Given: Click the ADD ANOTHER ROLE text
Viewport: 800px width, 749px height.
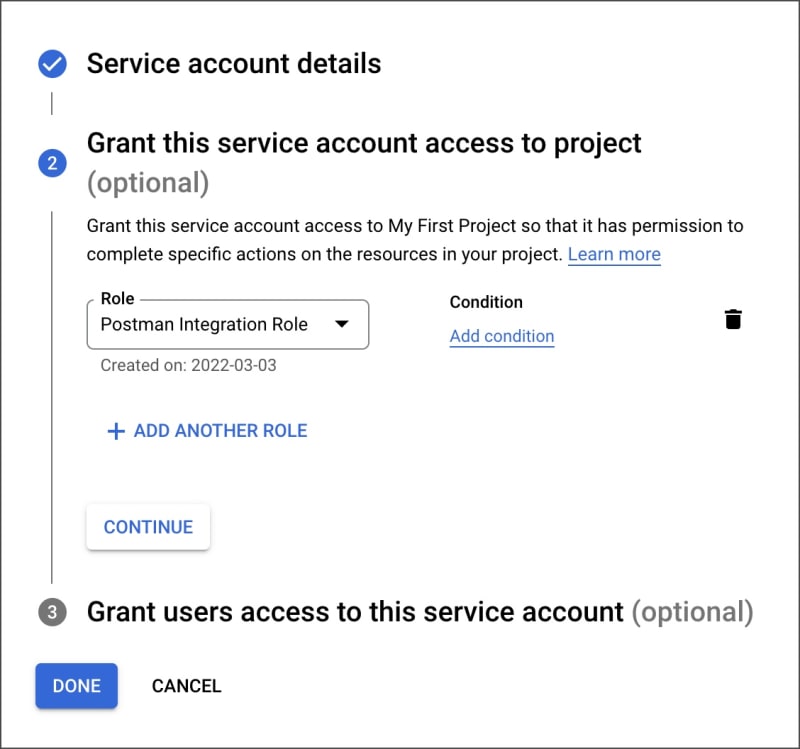Looking at the screenshot, I should 220,431.
